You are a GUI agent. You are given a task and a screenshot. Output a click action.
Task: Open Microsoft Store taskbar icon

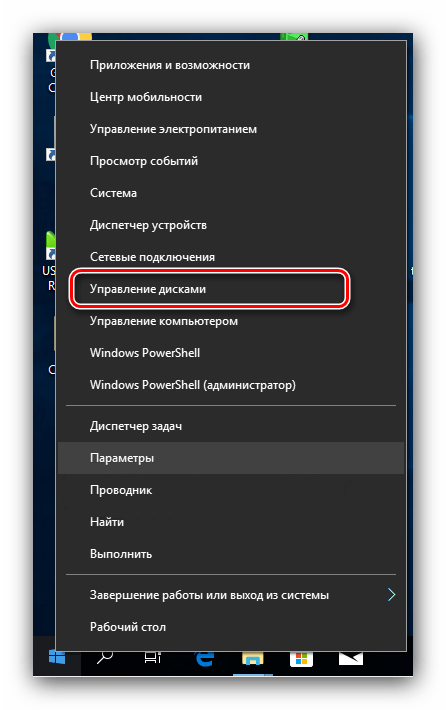(302, 659)
